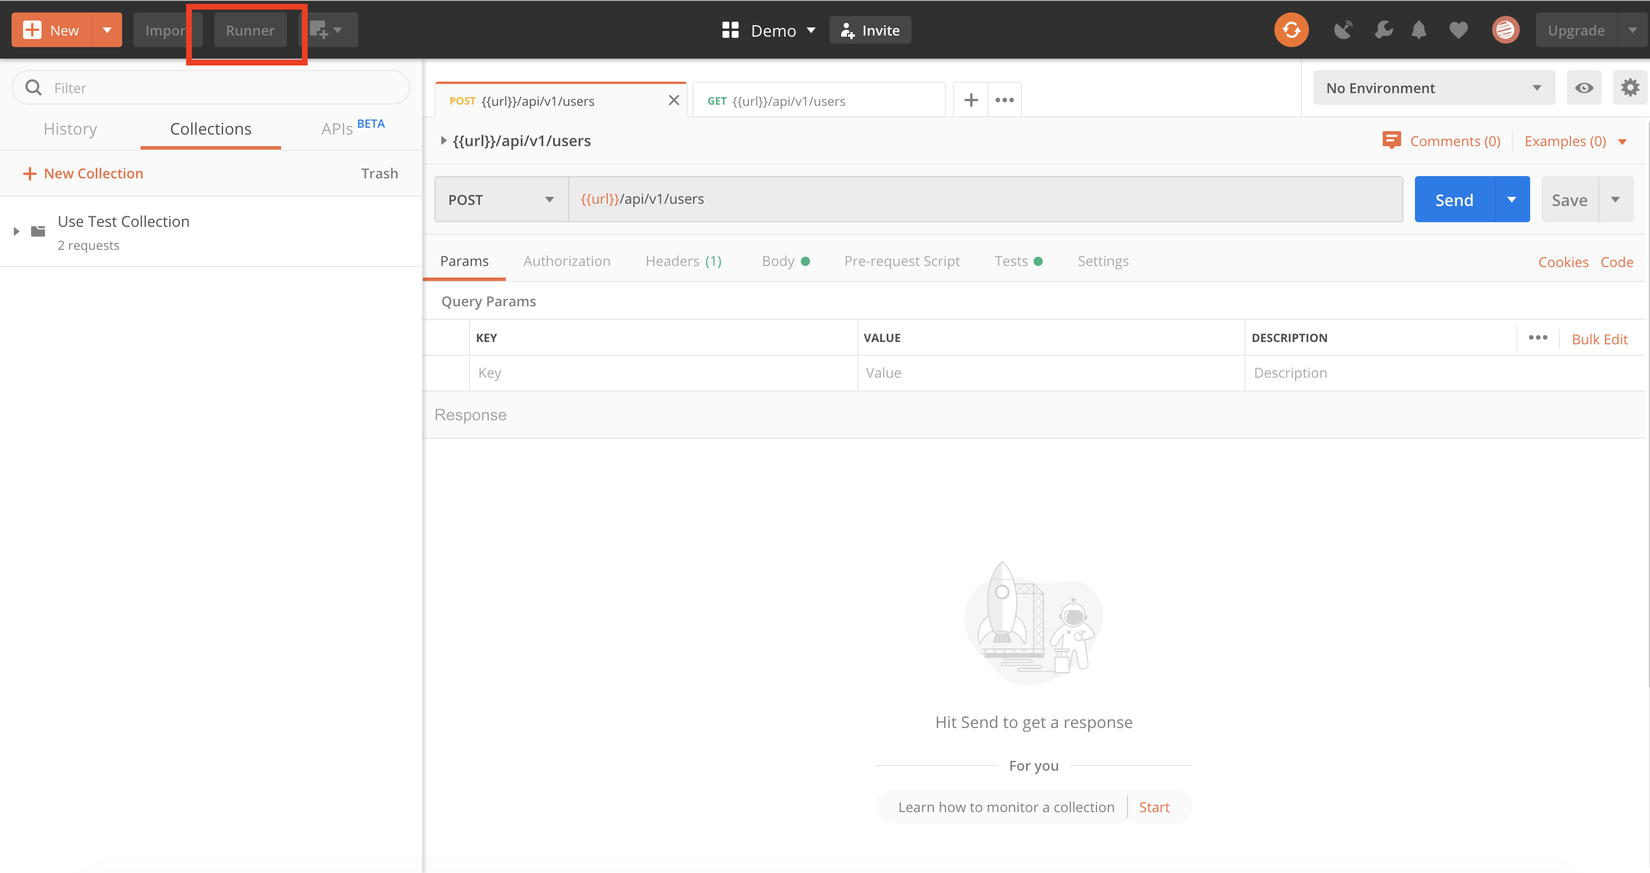Image resolution: width=1650 pixels, height=873 pixels.
Task: Click the Import button
Action: coord(165,30)
